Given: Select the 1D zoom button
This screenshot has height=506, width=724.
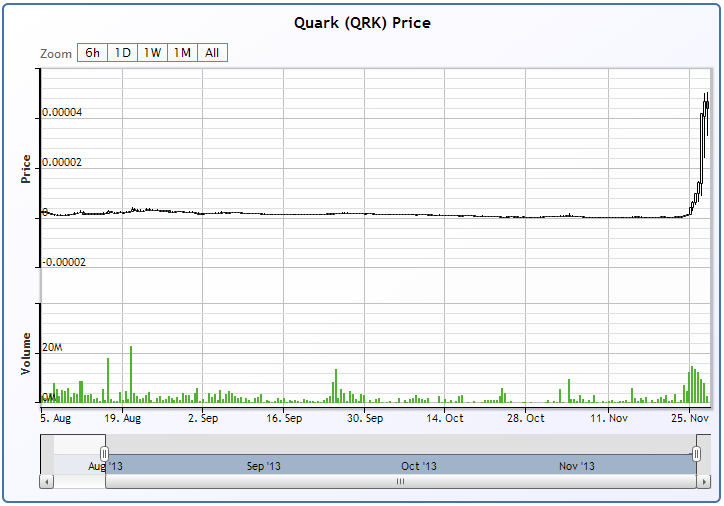Looking at the screenshot, I should [122, 53].
